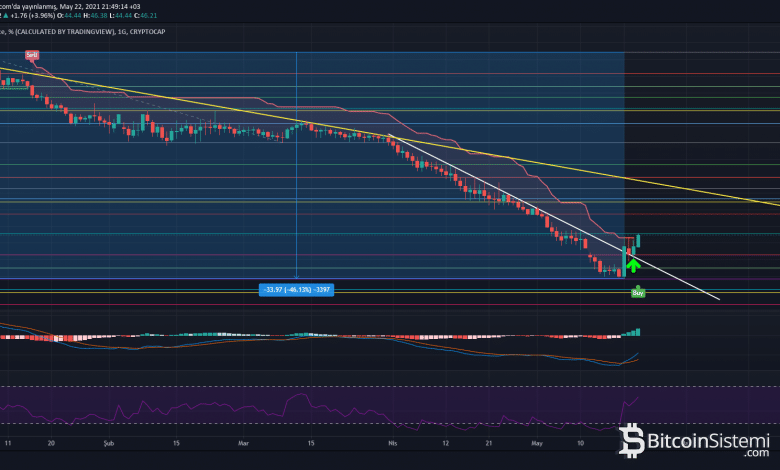Click the green Buy signal label
This screenshot has width=780, height=470.
click(638, 292)
